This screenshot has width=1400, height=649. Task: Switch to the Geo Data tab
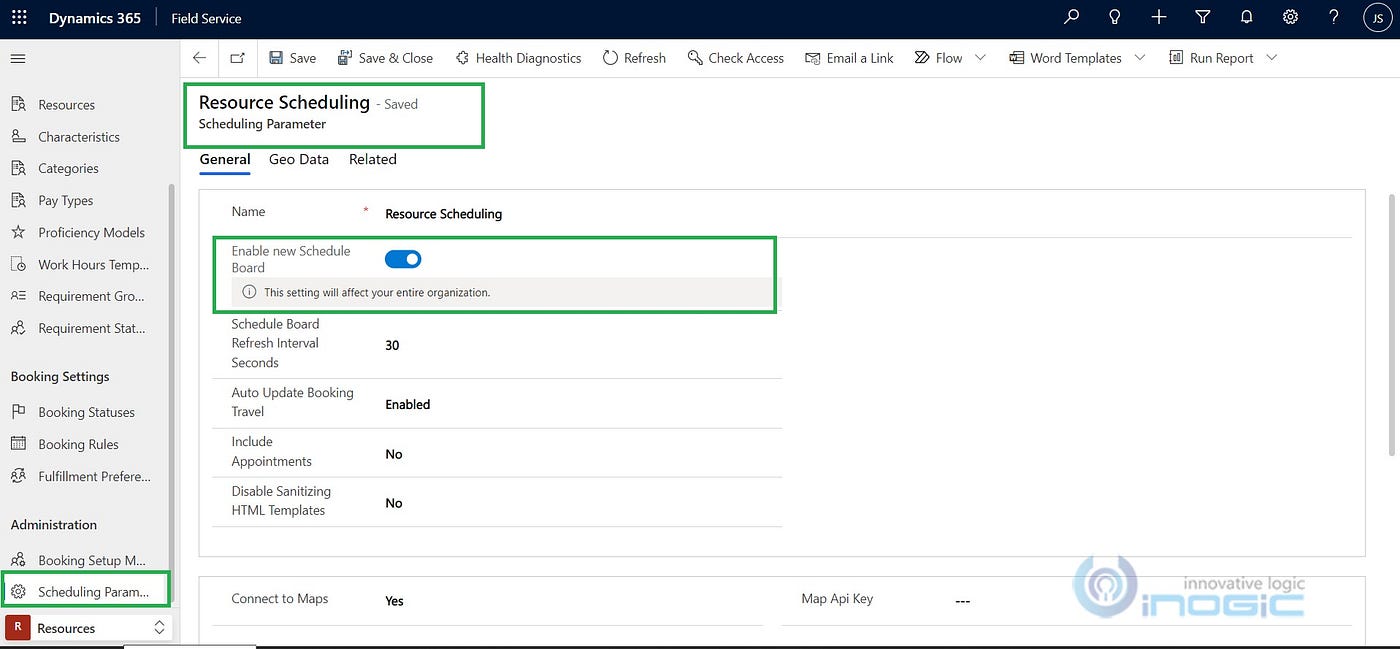click(299, 159)
